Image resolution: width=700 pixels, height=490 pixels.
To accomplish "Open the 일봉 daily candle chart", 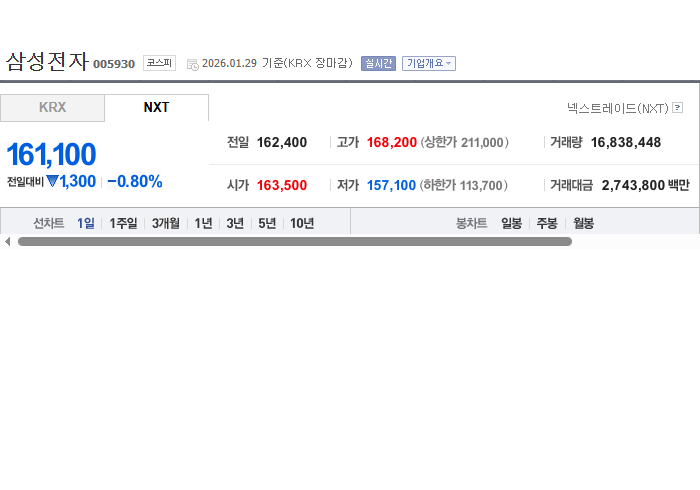I will (511, 223).
